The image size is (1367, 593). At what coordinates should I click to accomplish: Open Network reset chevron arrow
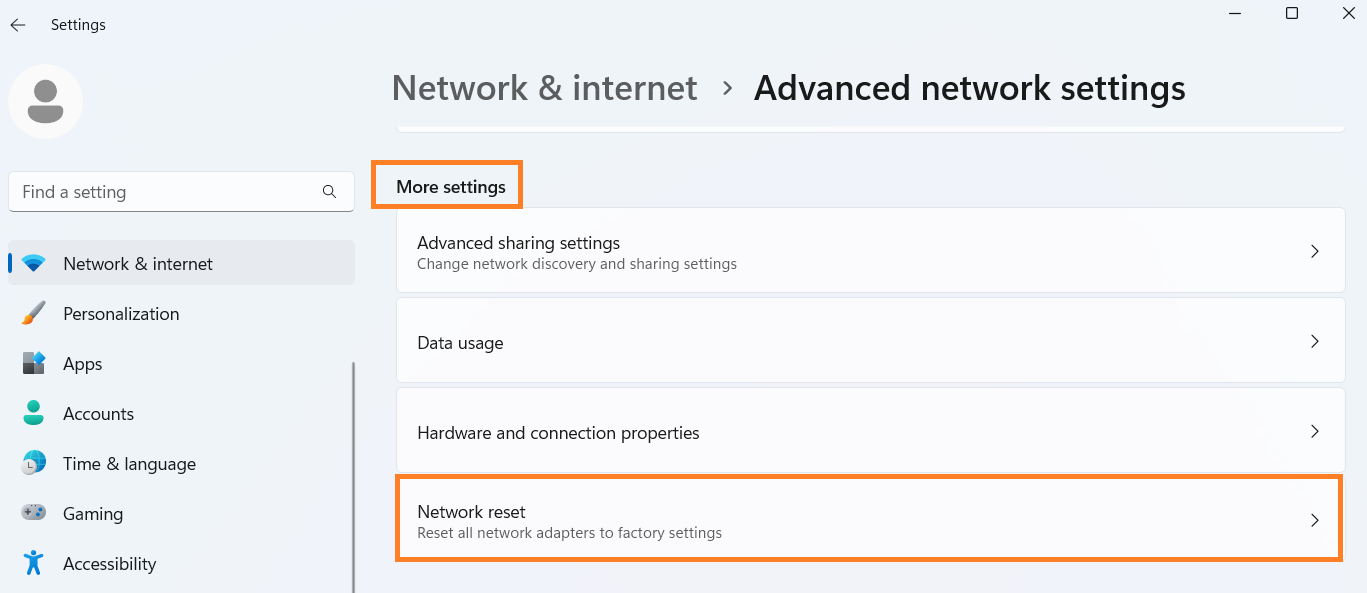(1315, 520)
